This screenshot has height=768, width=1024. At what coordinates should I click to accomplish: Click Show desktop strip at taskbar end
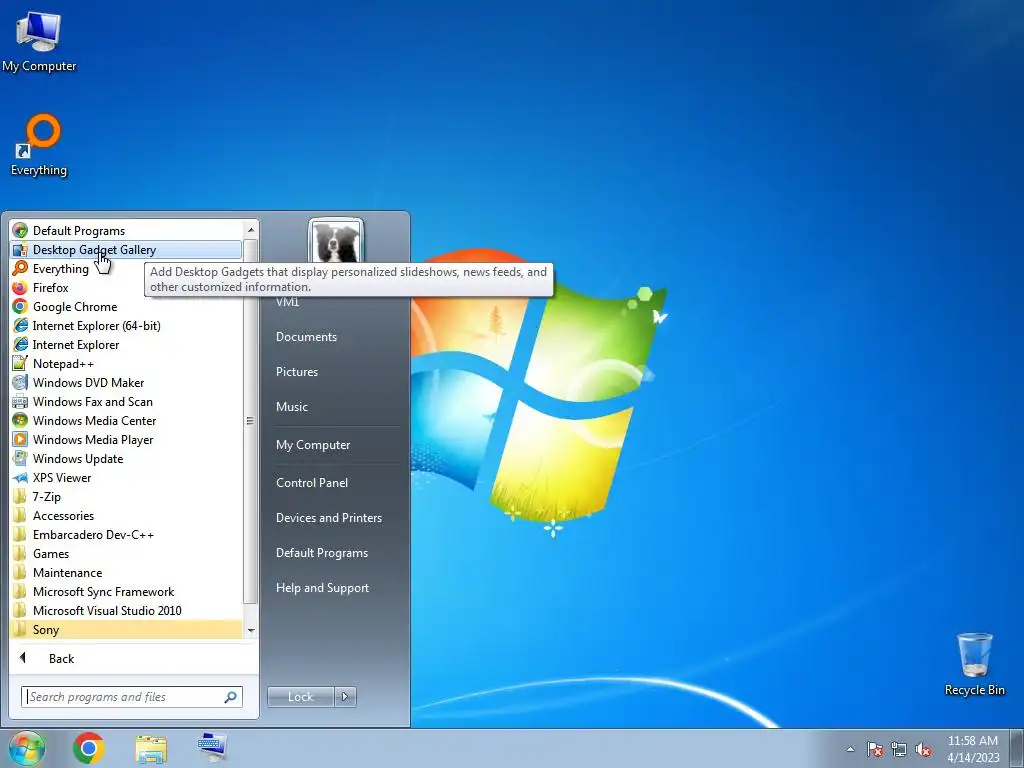1016,748
